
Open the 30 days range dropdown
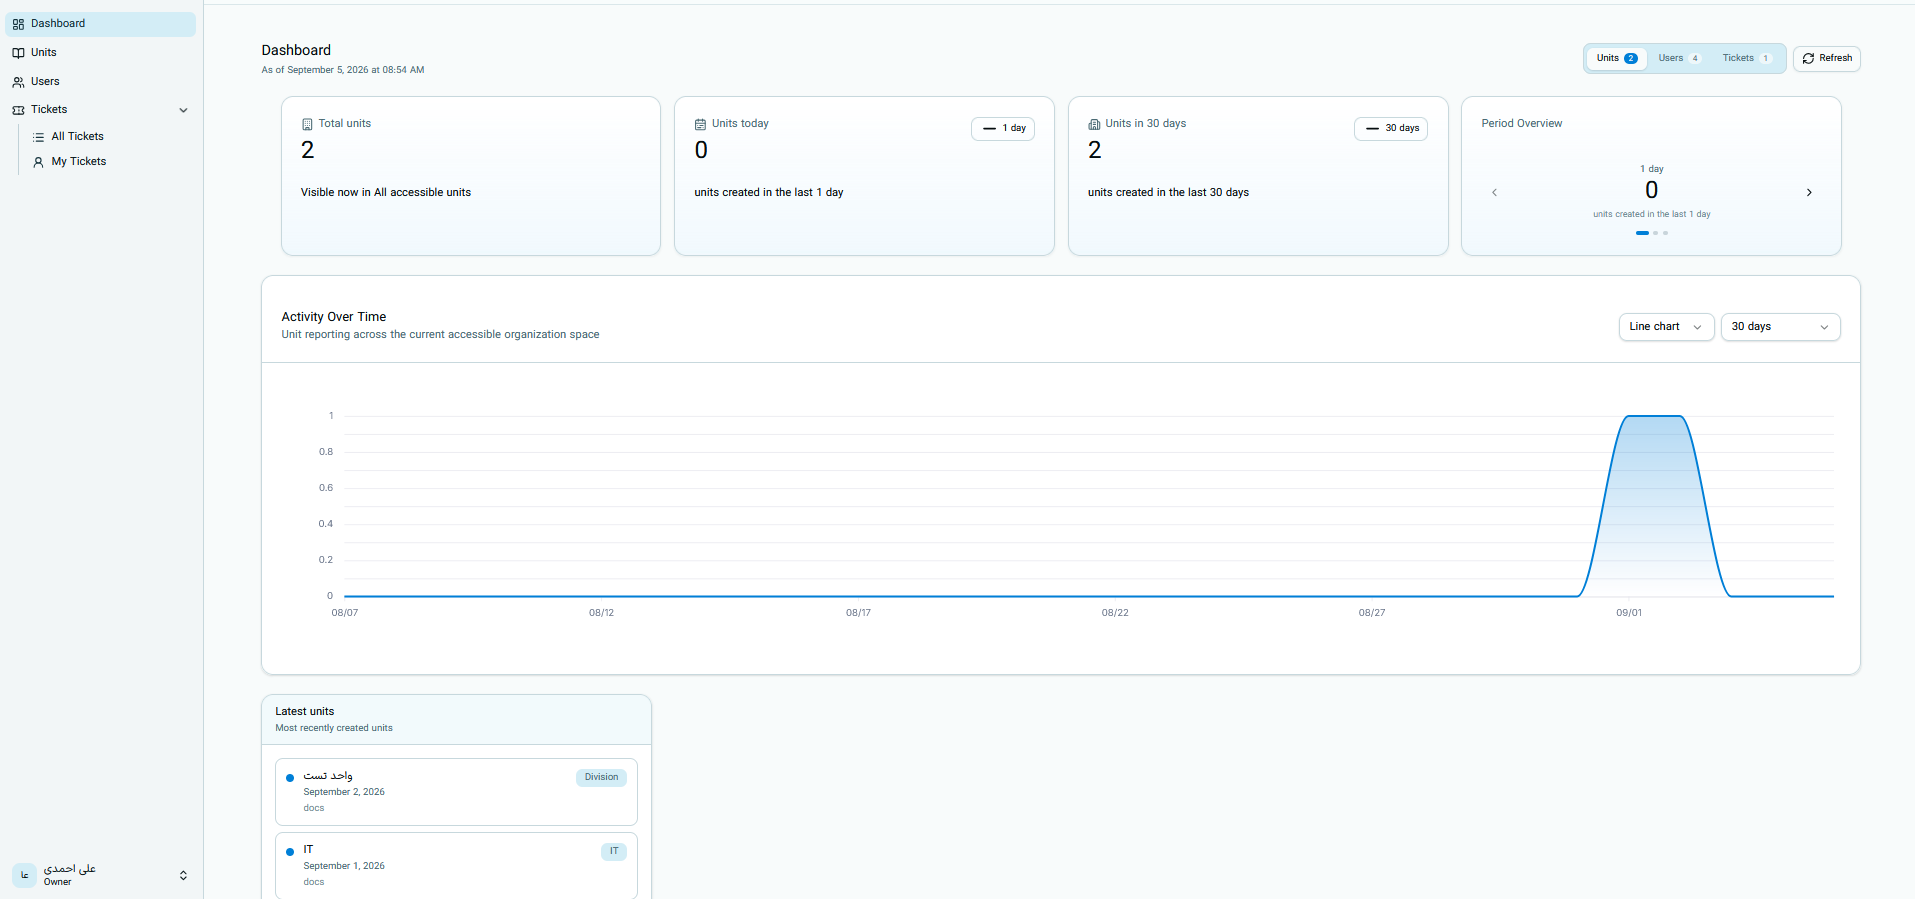click(x=1780, y=327)
